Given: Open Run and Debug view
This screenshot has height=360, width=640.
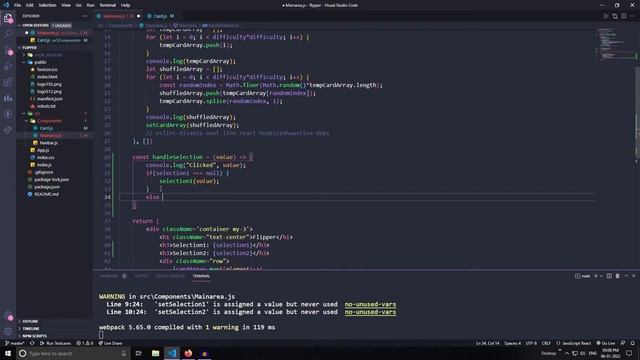Looking at the screenshot, I should click(x=8, y=67).
